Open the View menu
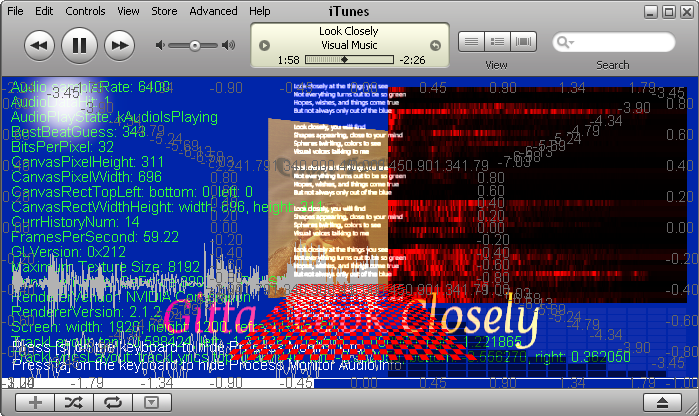The height and width of the screenshot is (416, 699). 128,11
